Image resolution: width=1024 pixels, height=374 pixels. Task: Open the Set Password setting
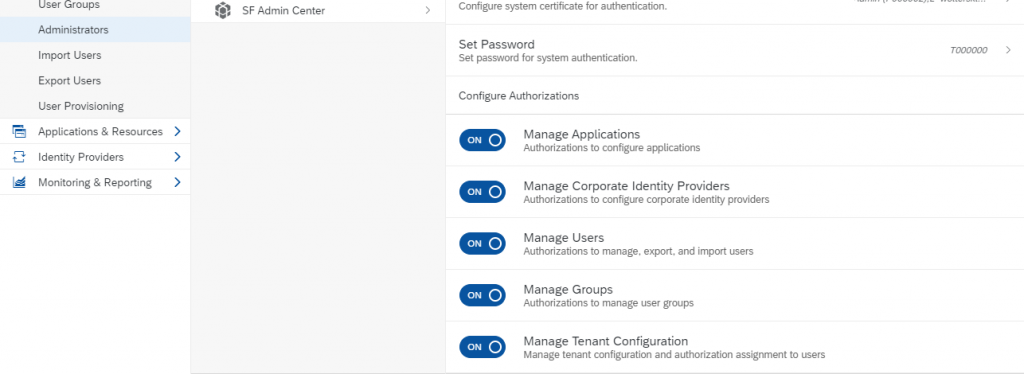(735, 50)
